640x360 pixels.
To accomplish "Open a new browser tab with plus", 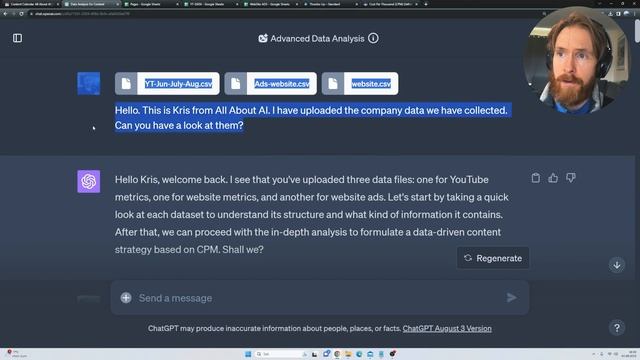I will pos(426,4).
